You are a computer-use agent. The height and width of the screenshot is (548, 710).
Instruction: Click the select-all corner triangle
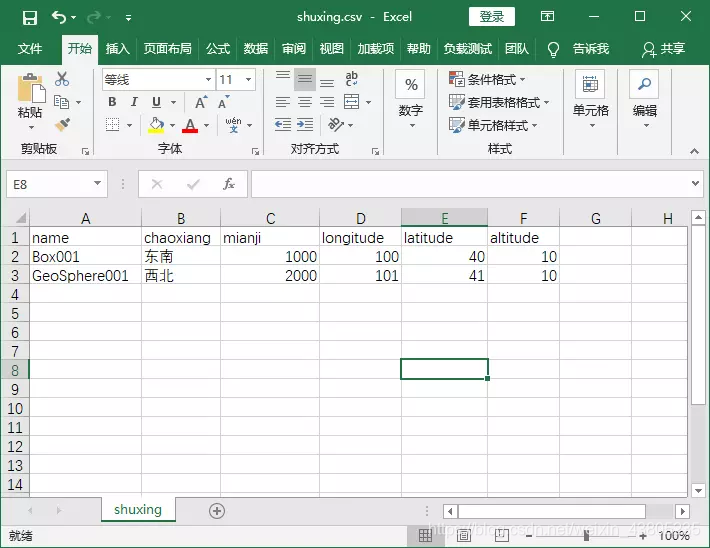21,218
